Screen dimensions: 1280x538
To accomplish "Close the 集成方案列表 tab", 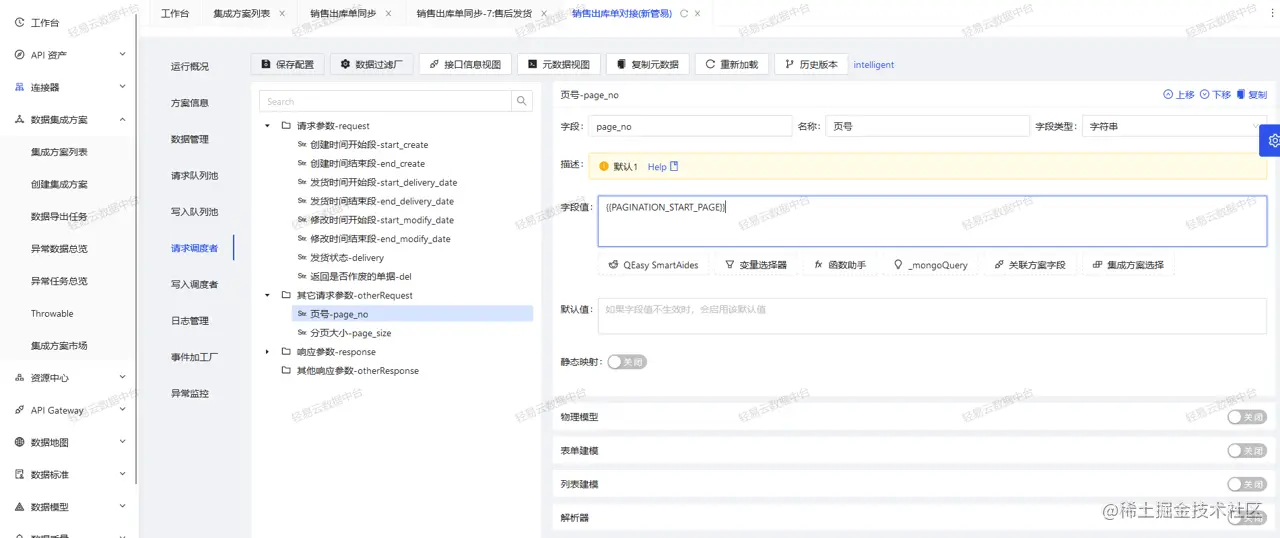I will click(x=282, y=13).
